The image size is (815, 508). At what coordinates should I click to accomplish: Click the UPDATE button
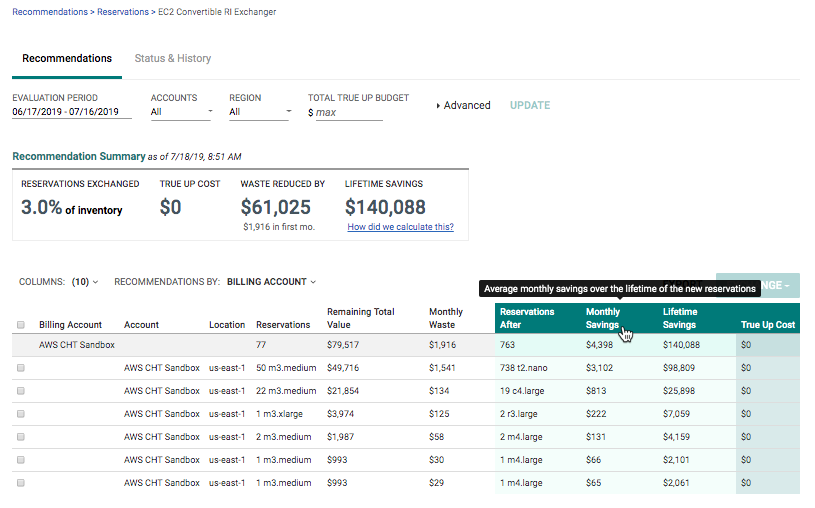tap(530, 105)
